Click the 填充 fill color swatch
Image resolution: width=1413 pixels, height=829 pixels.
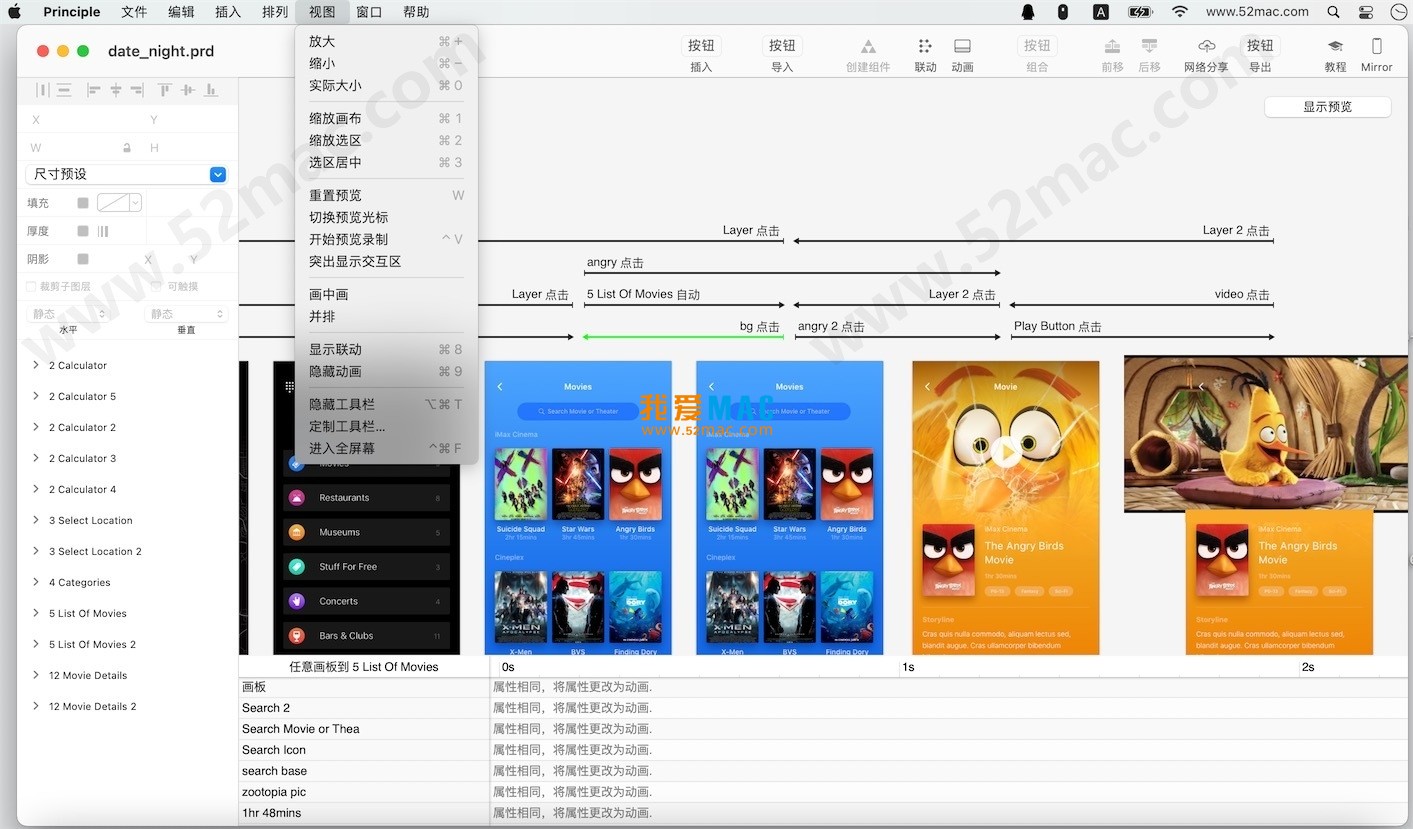[x=83, y=203]
